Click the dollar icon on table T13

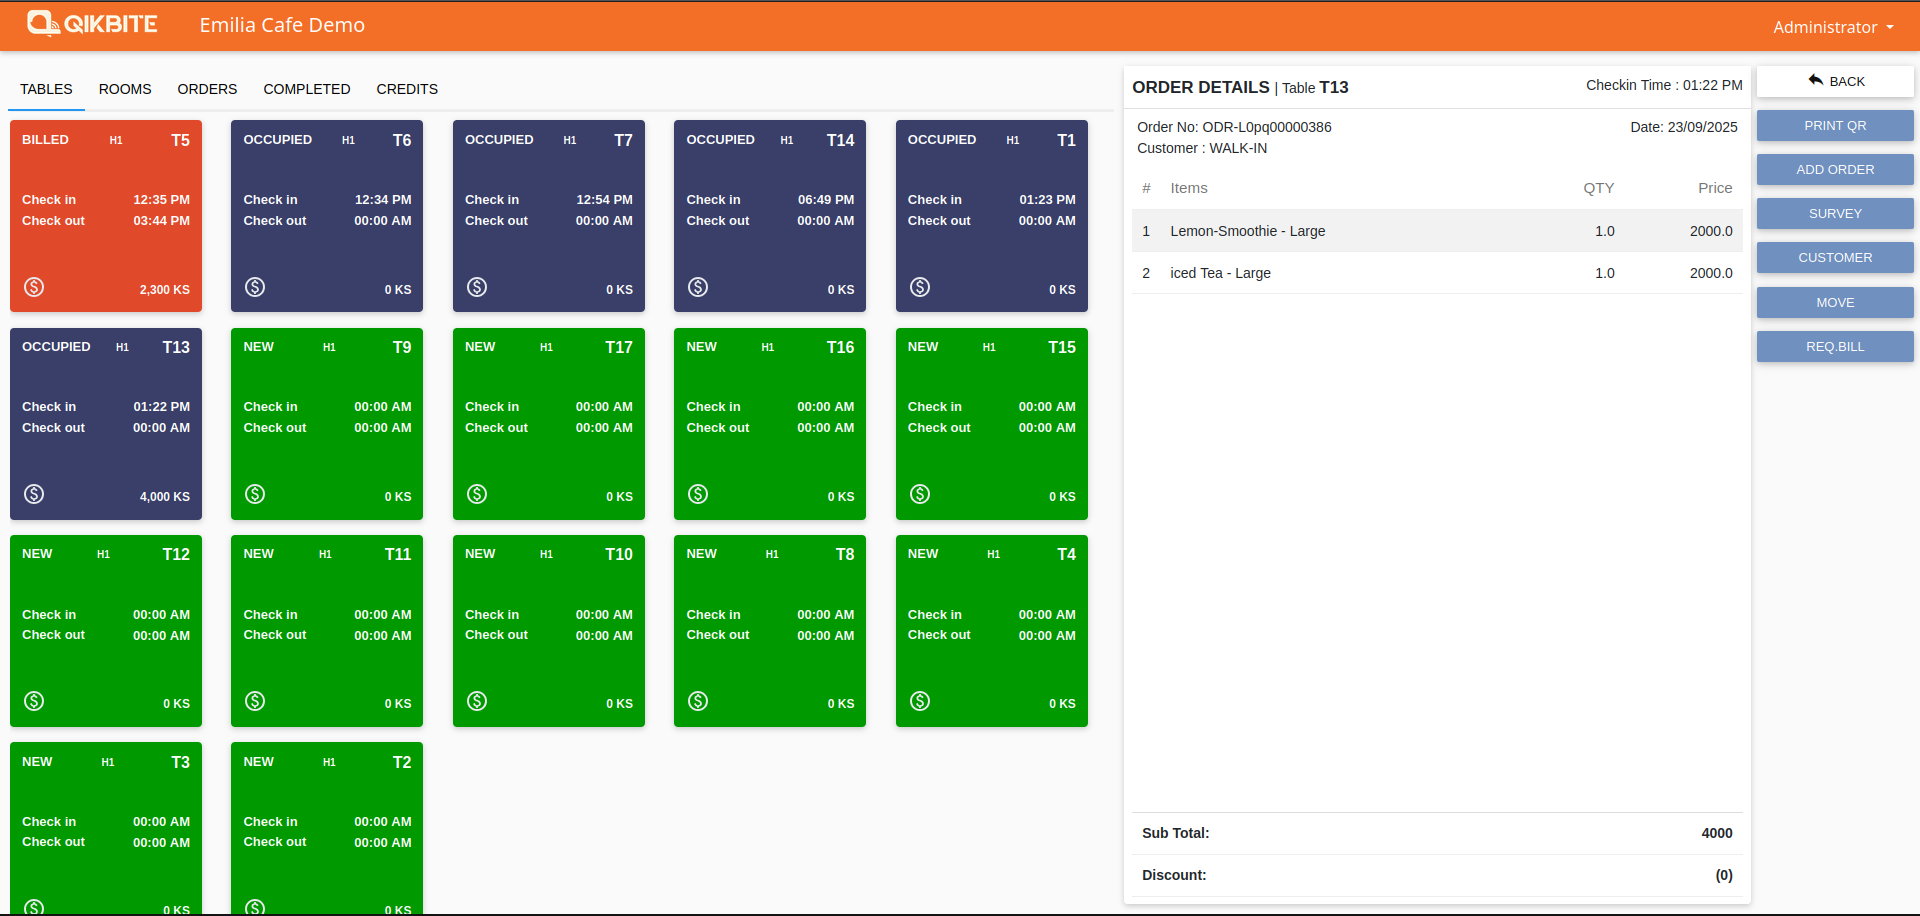tap(34, 494)
